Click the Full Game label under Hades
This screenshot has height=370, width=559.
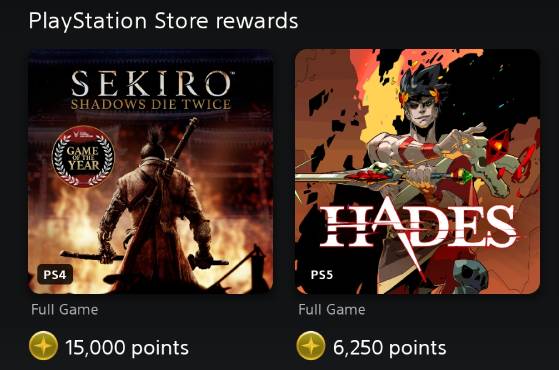[x=332, y=309]
